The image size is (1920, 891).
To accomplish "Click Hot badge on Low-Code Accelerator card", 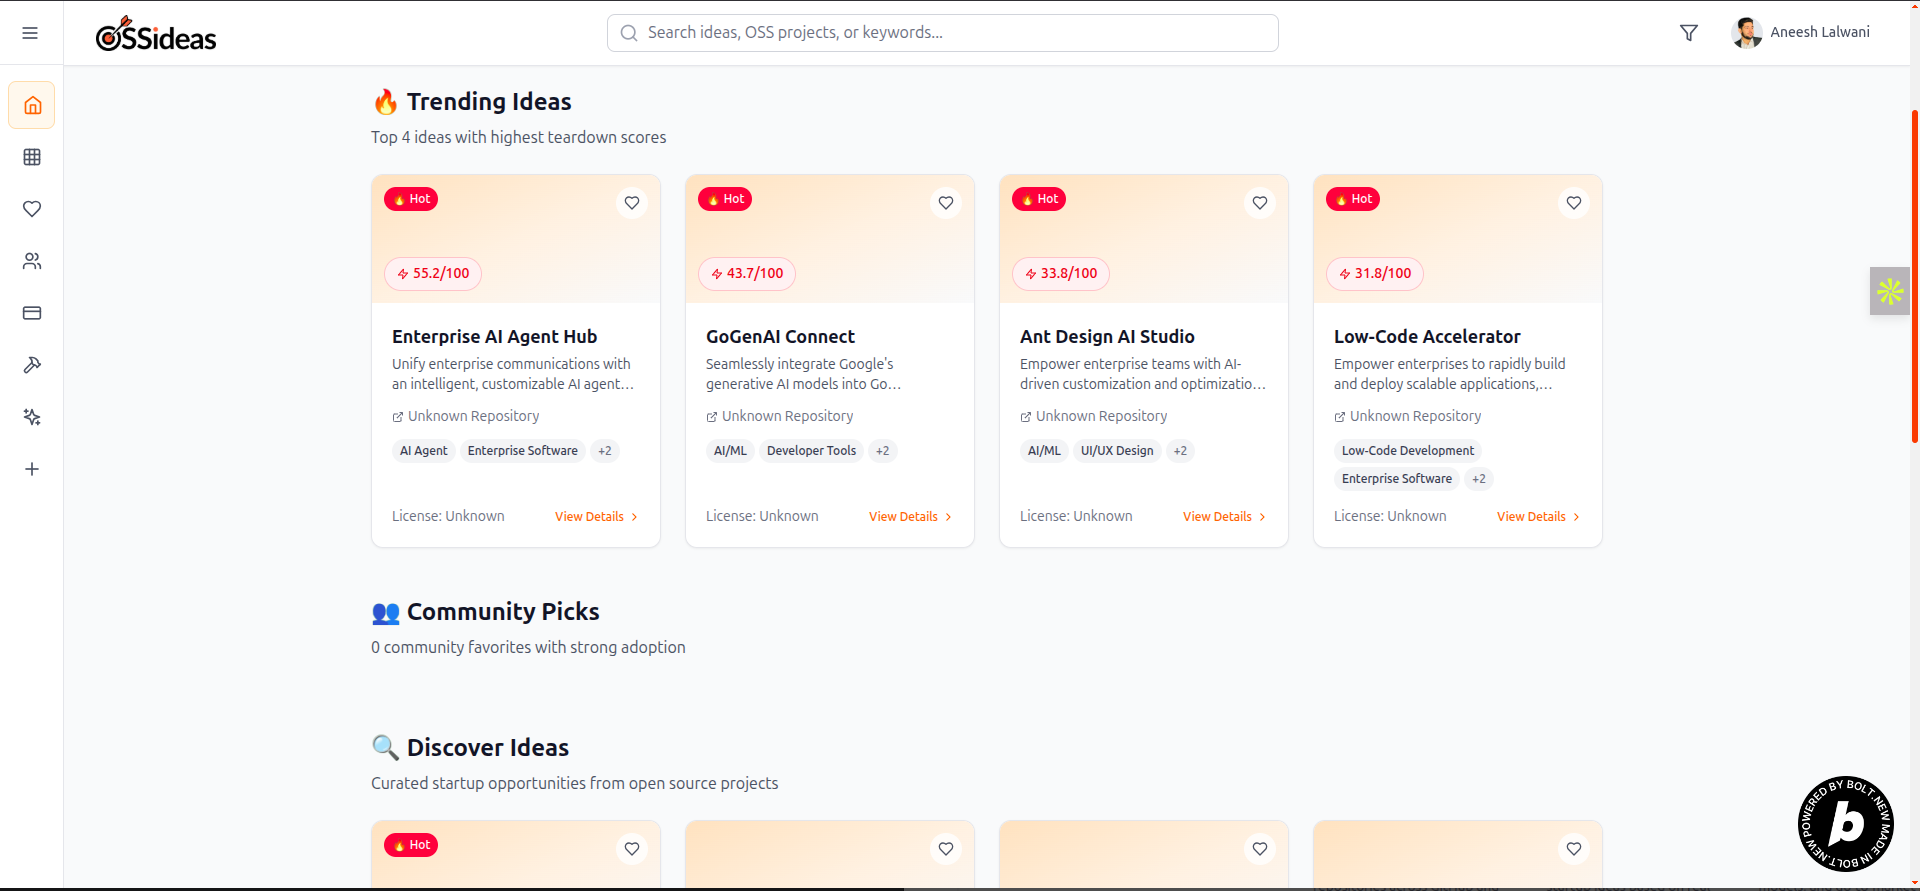I will tap(1353, 199).
